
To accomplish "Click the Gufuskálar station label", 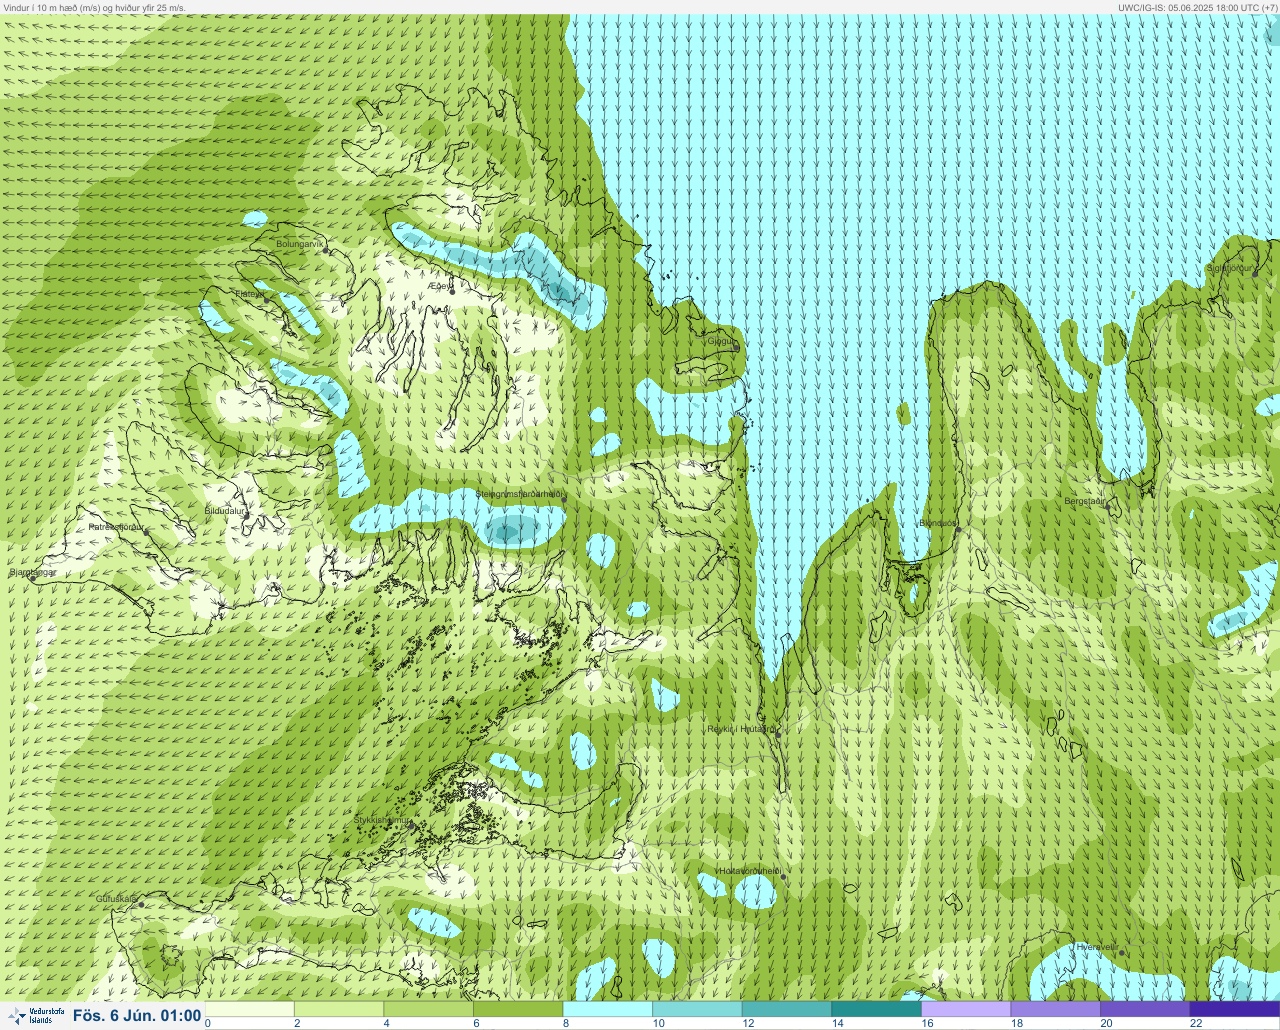I will pyautogui.click(x=116, y=899).
